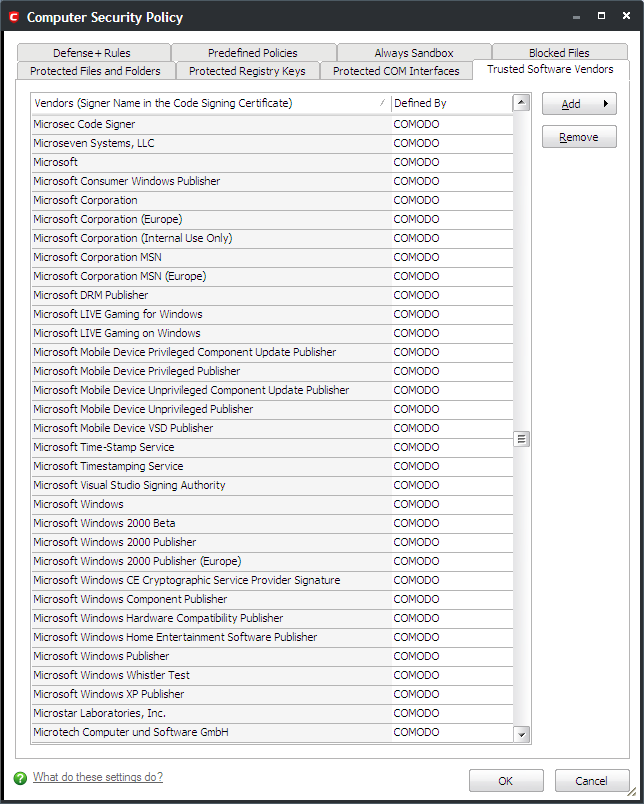Select Microsoft Windows XP Publisher row
Image resolution: width=644 pixels, height=804 pixels.
pos(272,693)
